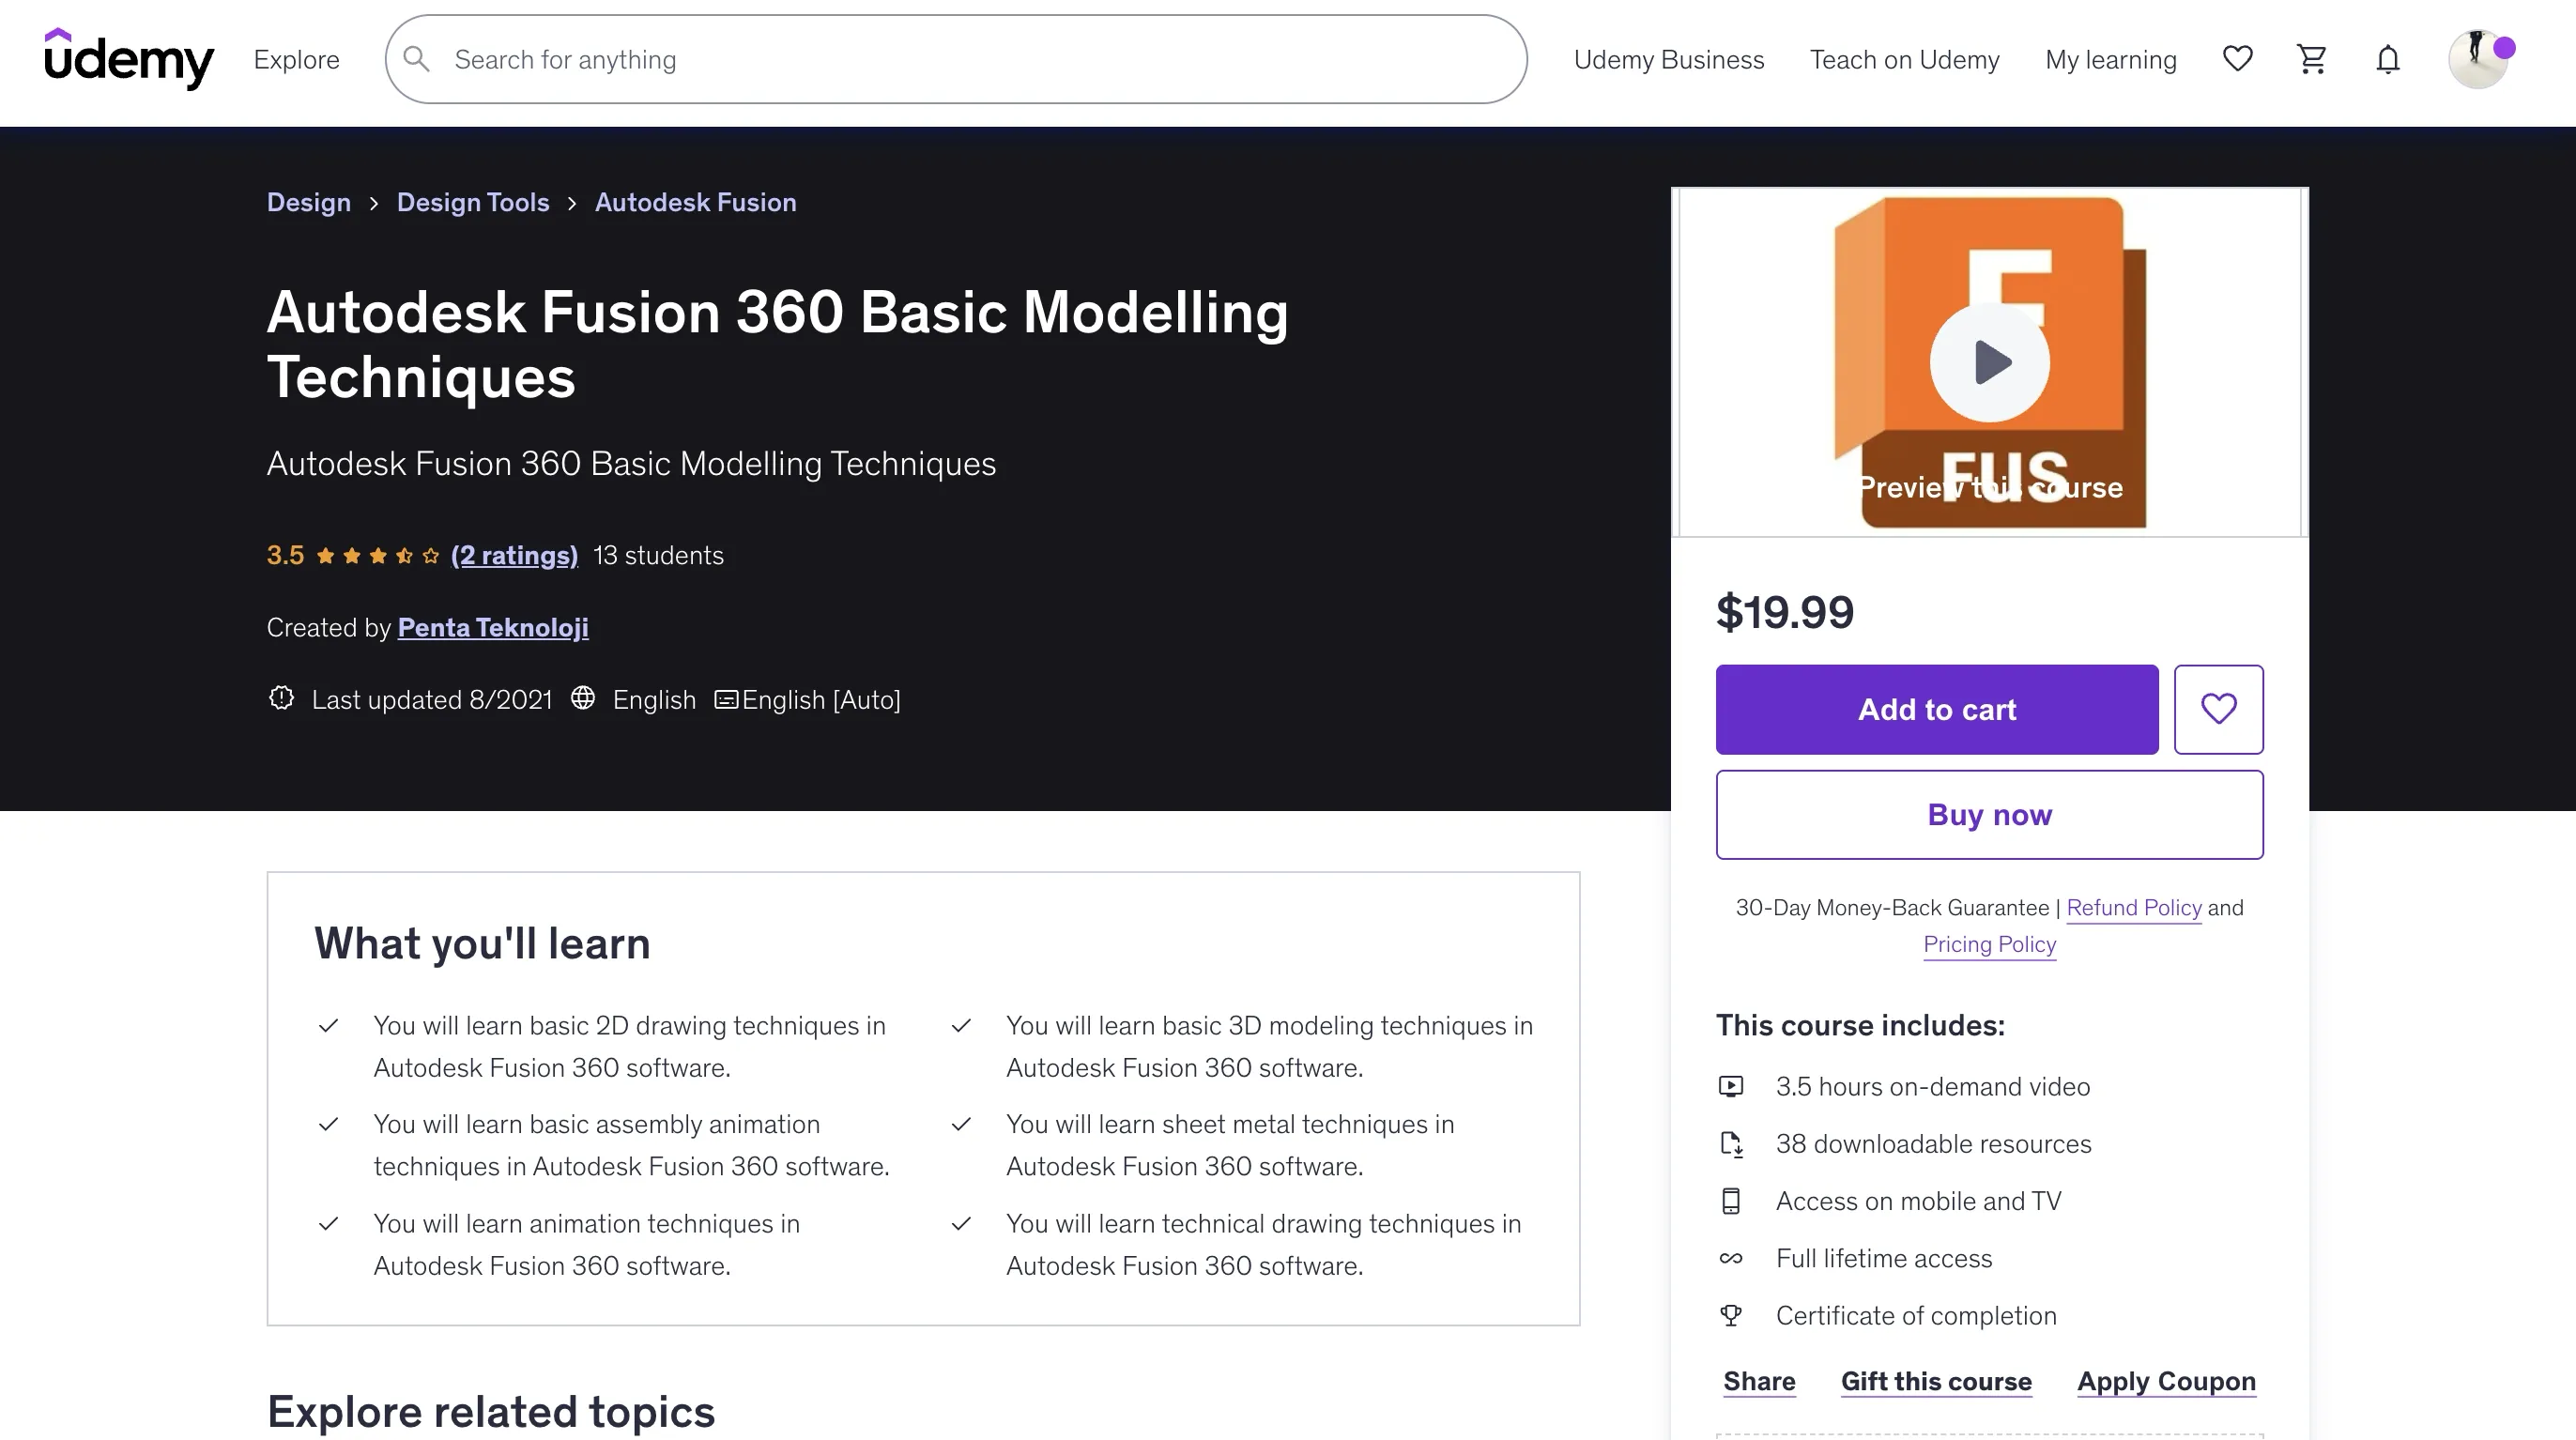The height and width of the screenshot is (1440, 2576).
Task: Click Apply Coupon
Action: pos(2166,1381)
